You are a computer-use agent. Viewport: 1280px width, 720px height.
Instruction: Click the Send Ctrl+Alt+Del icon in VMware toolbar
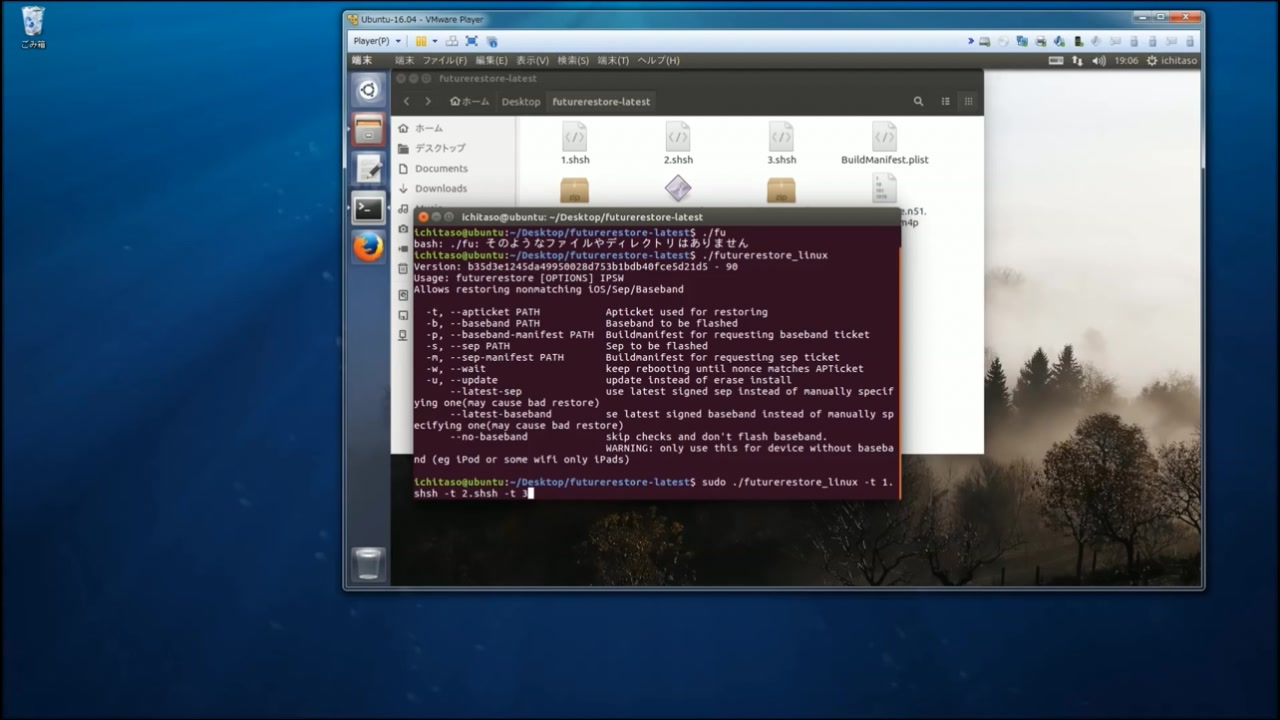pyautogui.click(x=452, y=41)
